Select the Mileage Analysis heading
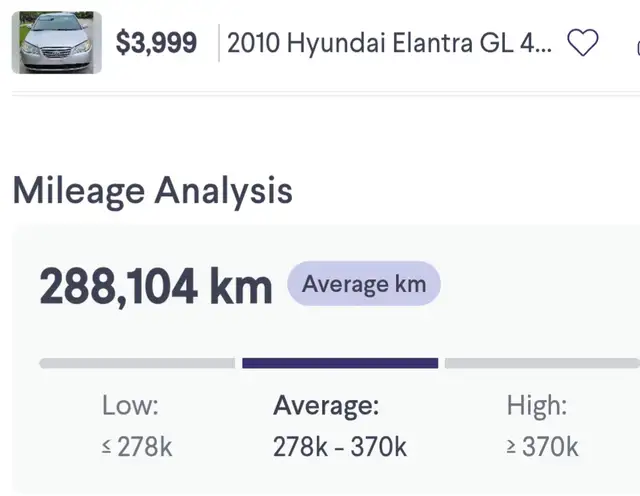The height and width of the screenshot is (496, 640). [153, 191]
